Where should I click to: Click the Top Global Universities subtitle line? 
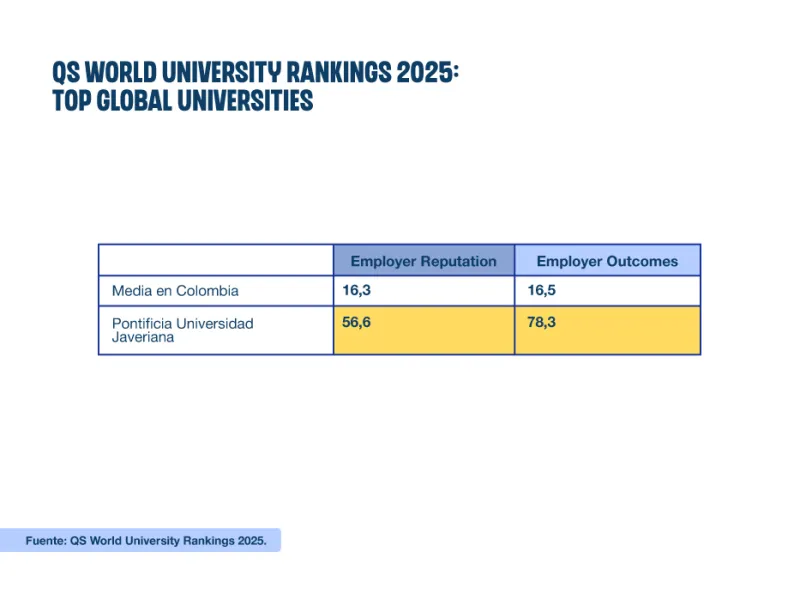[182, 100]
